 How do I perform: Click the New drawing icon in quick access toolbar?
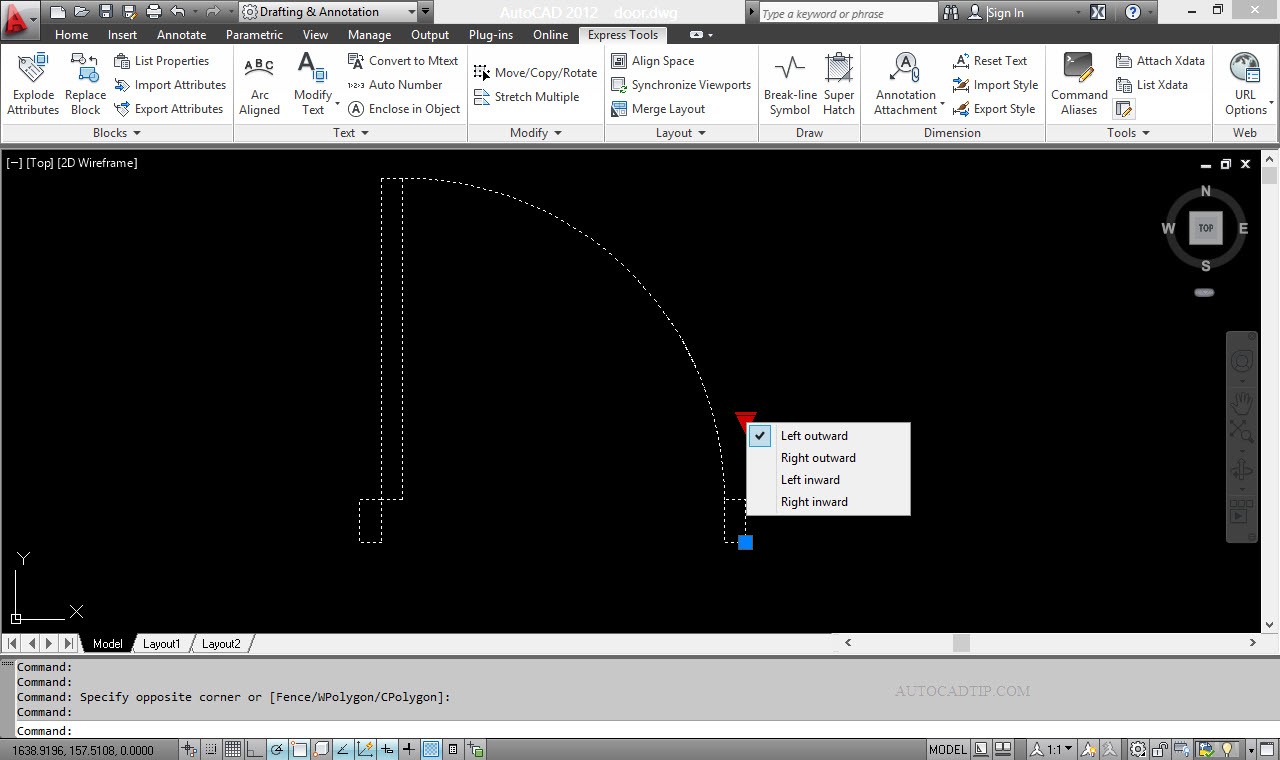(58, 12)
